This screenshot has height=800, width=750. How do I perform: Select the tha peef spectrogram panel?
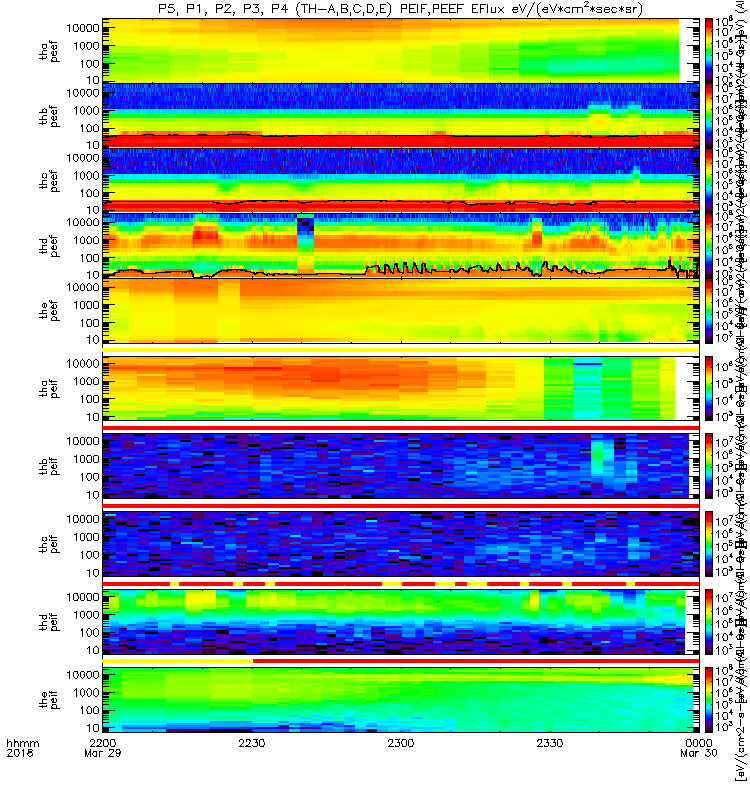click(x=401, y=51)
